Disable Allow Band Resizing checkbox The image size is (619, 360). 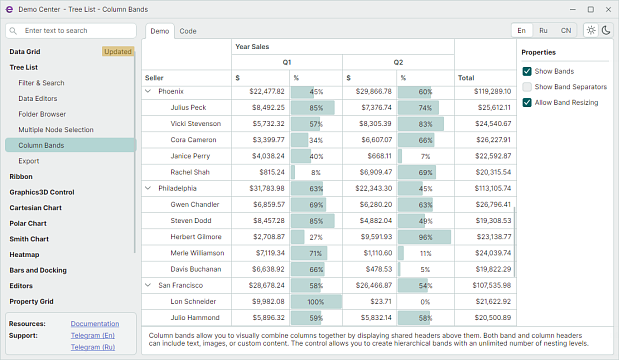[x=527, y=103]
